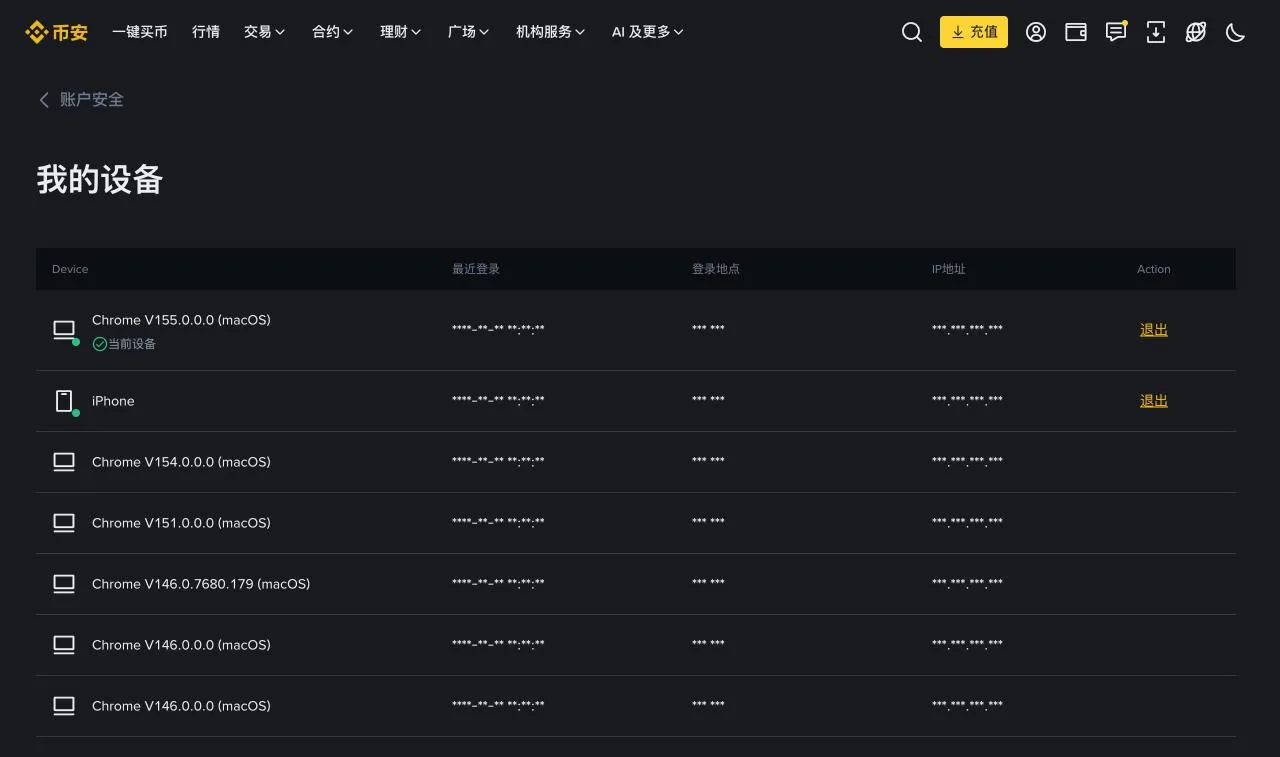This screenshot has height=757, width=1280.
Task: Expand the 合约 dropdown menu
Action: tap(332, 32)
